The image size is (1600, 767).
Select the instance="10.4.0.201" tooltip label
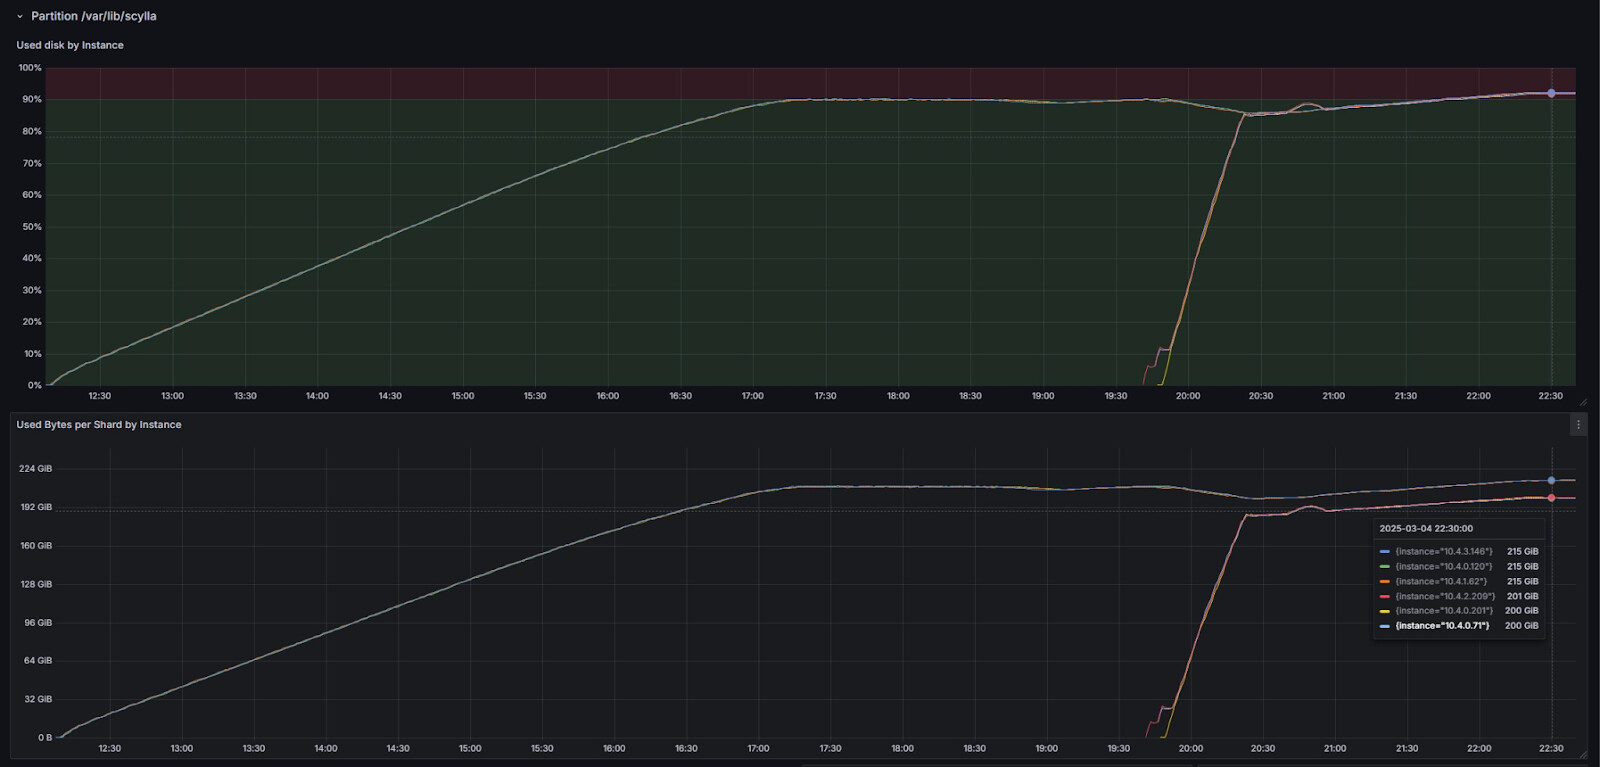click(x=1444, y=611)
